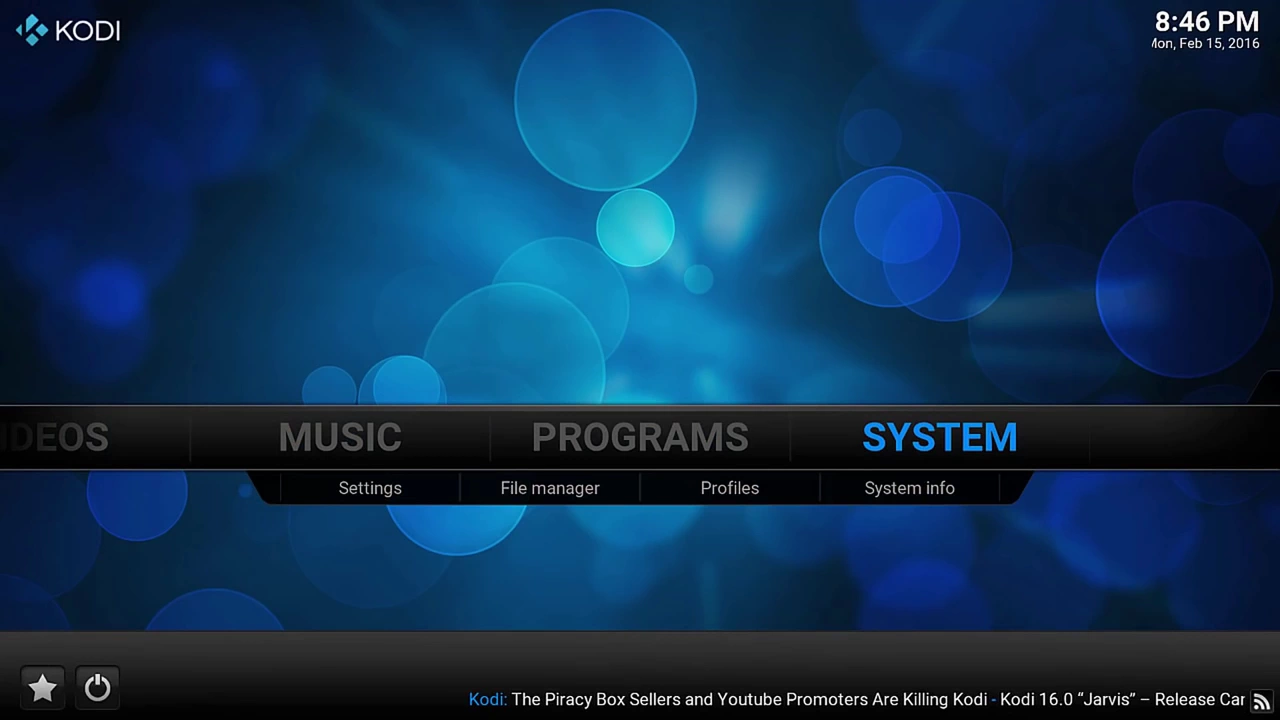Open the power shutdown menu icon
The height and width of the screenshot is (720, 1280).
[97, 687]
